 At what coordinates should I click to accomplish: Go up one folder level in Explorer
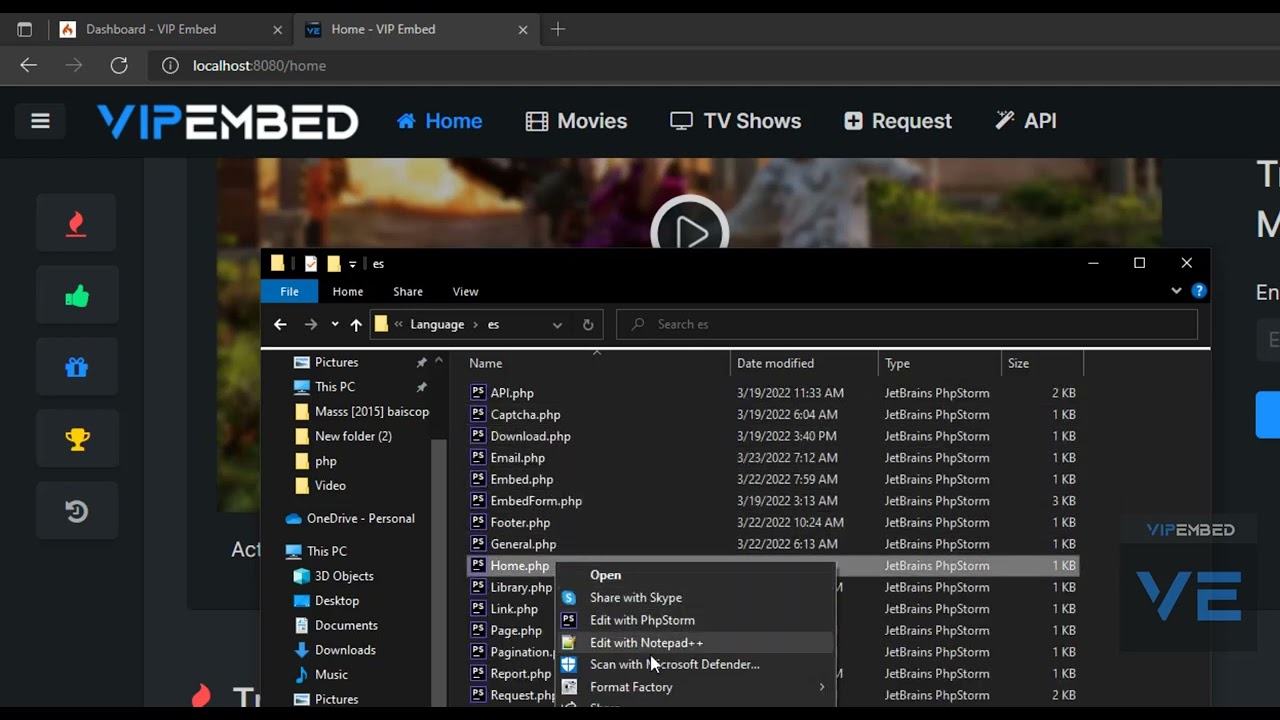(356, 324)
